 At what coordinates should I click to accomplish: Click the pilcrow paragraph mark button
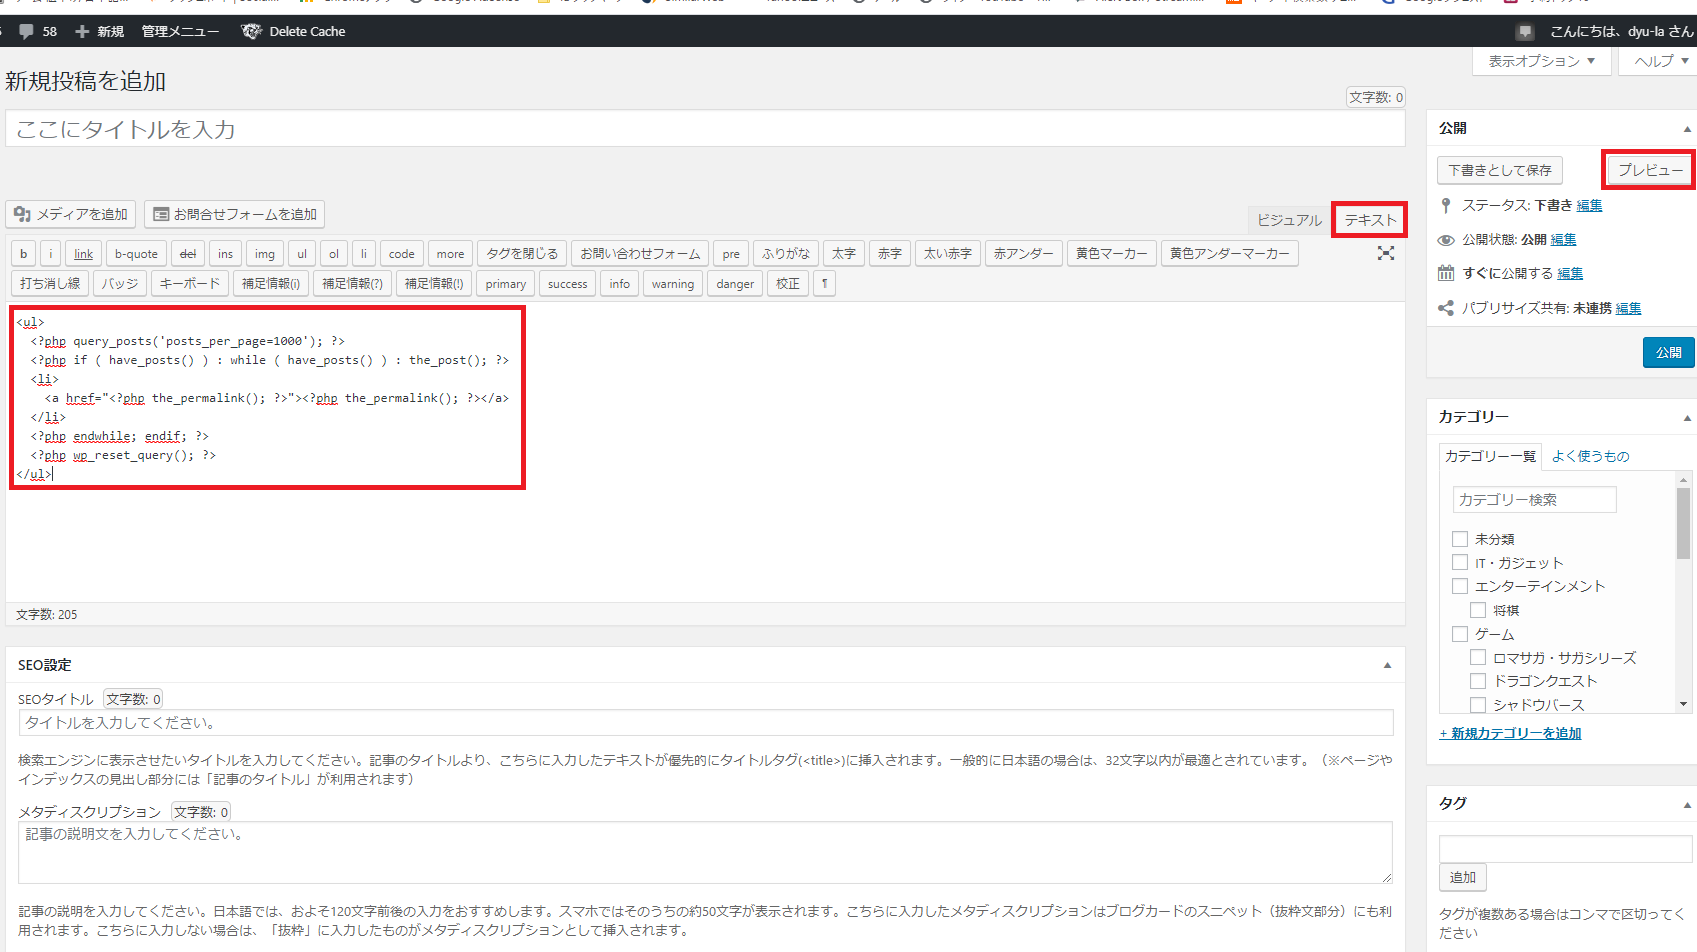pos(824,284)
